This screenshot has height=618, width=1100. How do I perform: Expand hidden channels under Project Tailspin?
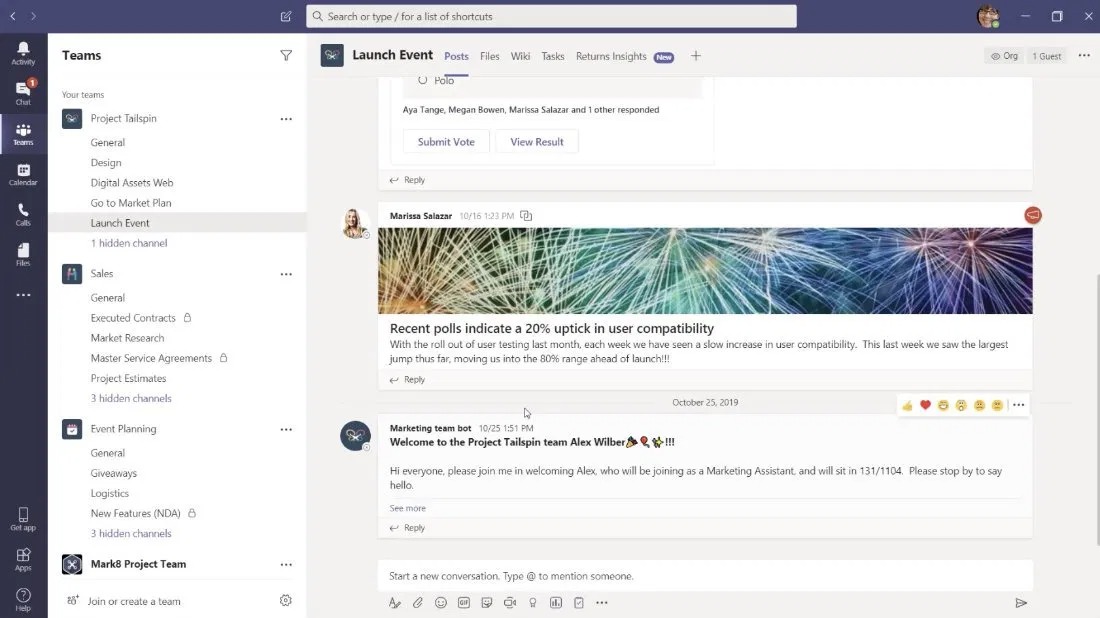(129, 243)
